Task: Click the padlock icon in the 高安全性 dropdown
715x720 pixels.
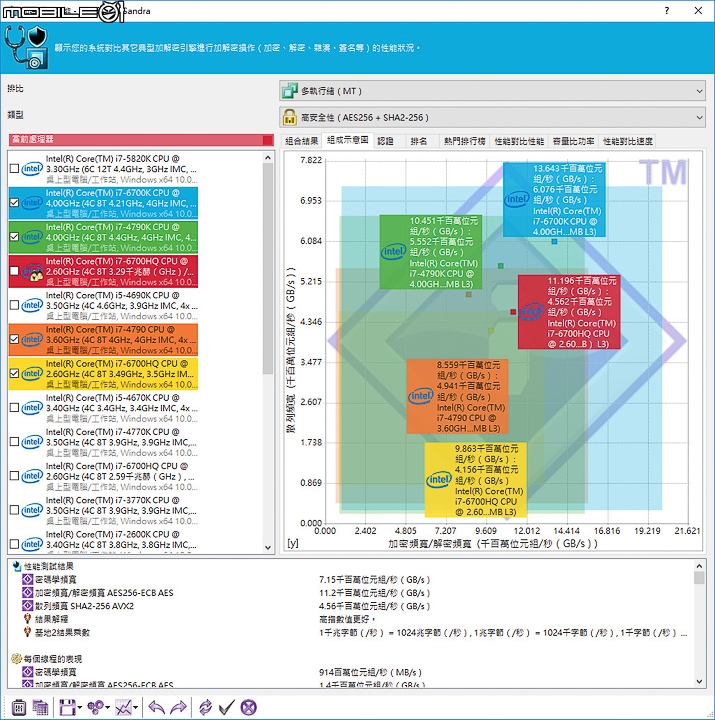Action: tap(290, 118)
